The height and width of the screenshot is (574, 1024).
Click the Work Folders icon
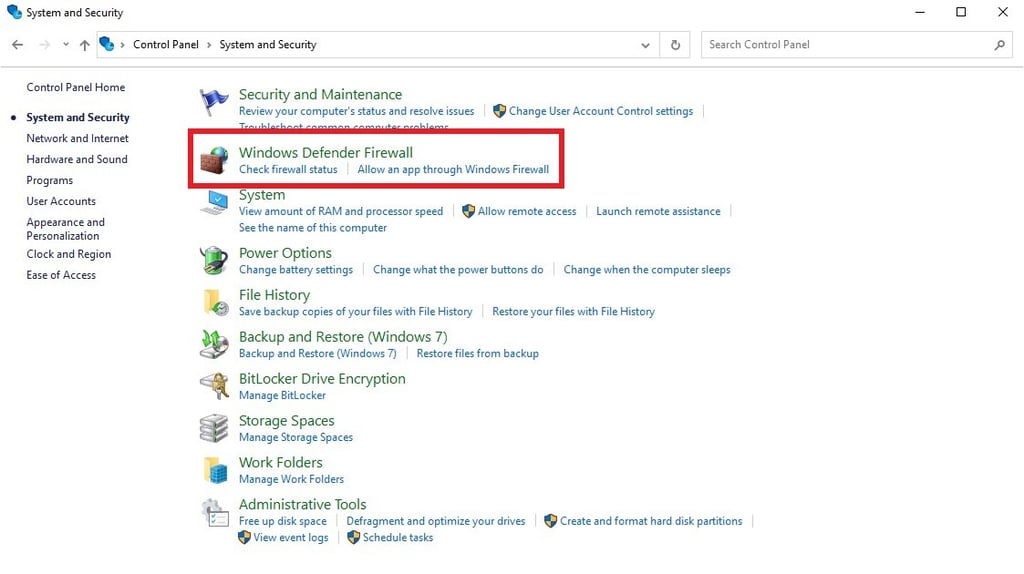(x=216, y=470)
